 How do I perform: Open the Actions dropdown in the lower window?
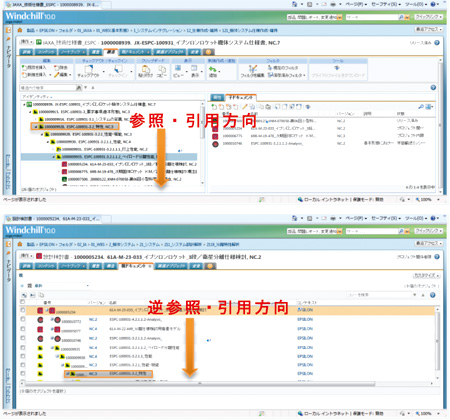(26, 256)
